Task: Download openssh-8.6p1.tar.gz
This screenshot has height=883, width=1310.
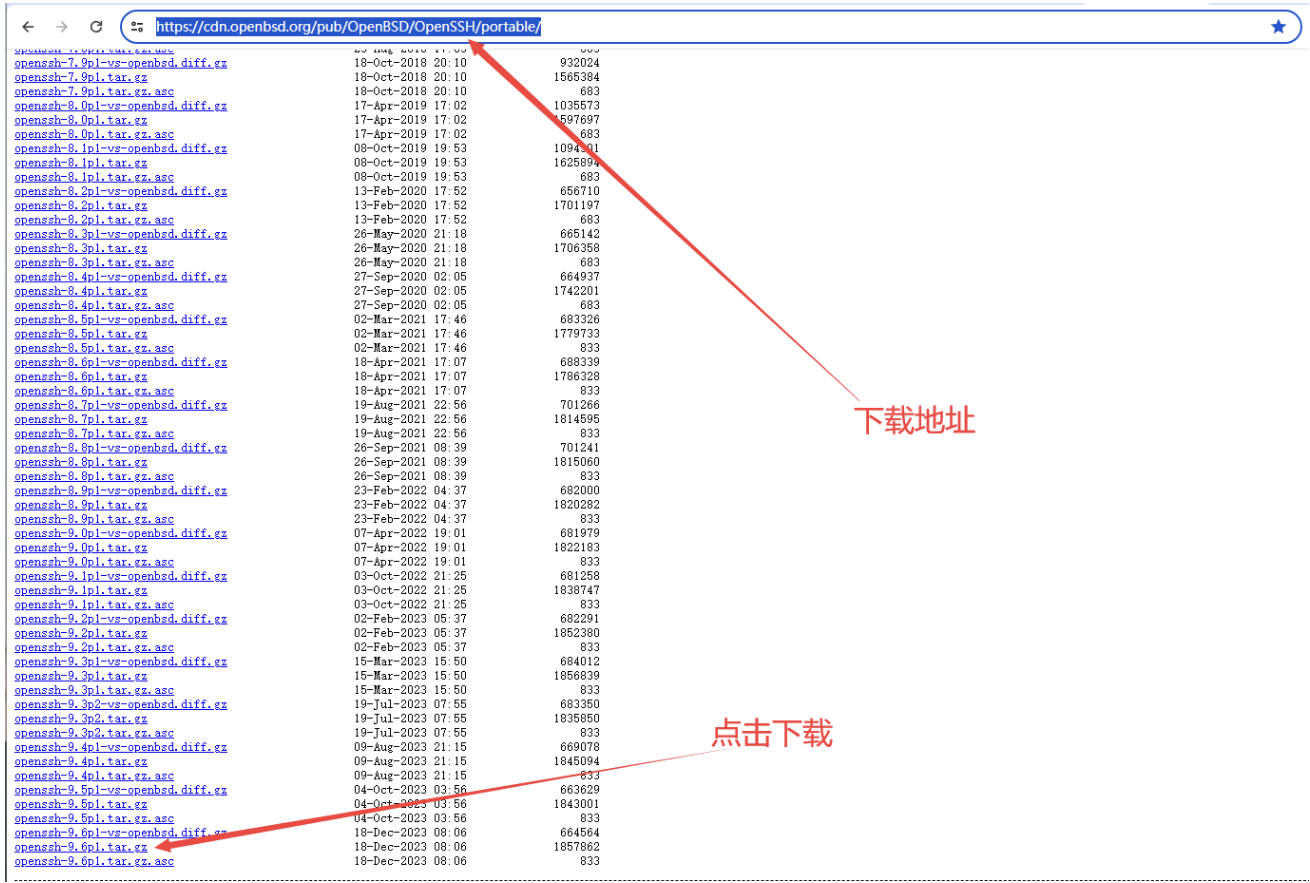Action: click(81, 377)
